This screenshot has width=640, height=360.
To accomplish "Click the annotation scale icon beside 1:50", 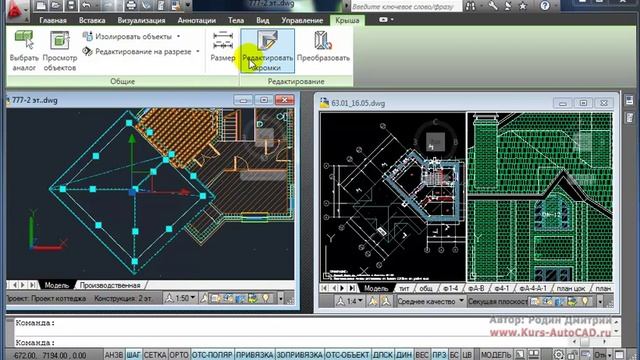I will [x=169, y=298].
